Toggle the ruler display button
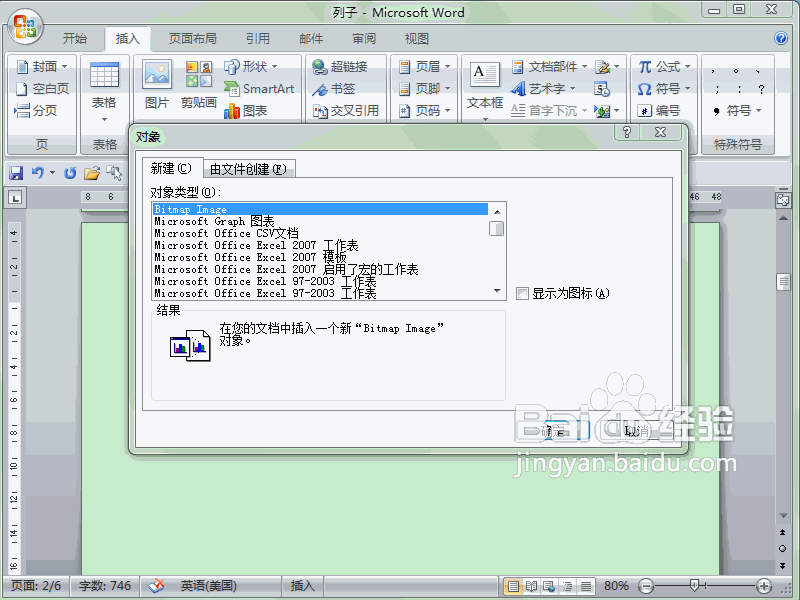 783,199
